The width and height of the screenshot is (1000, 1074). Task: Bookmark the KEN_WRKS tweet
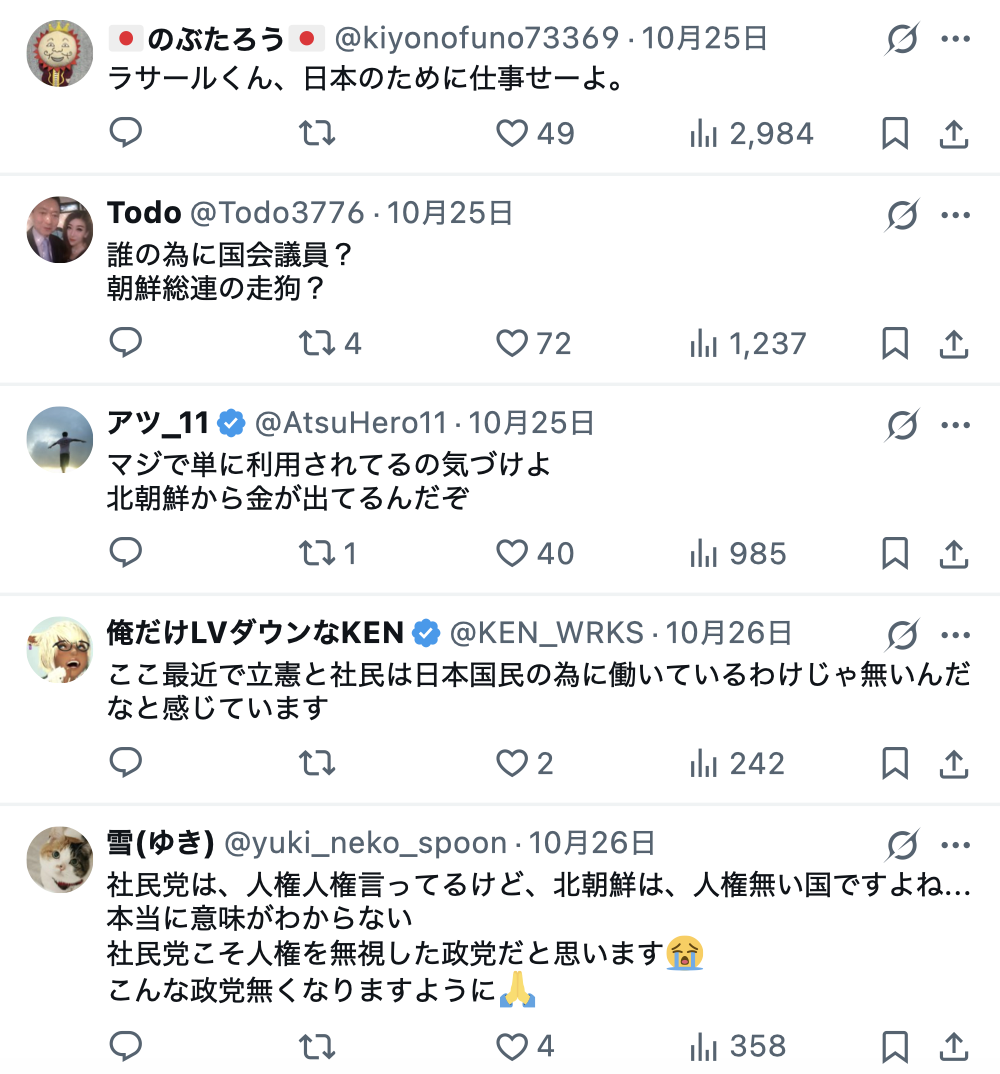[895, 763]
